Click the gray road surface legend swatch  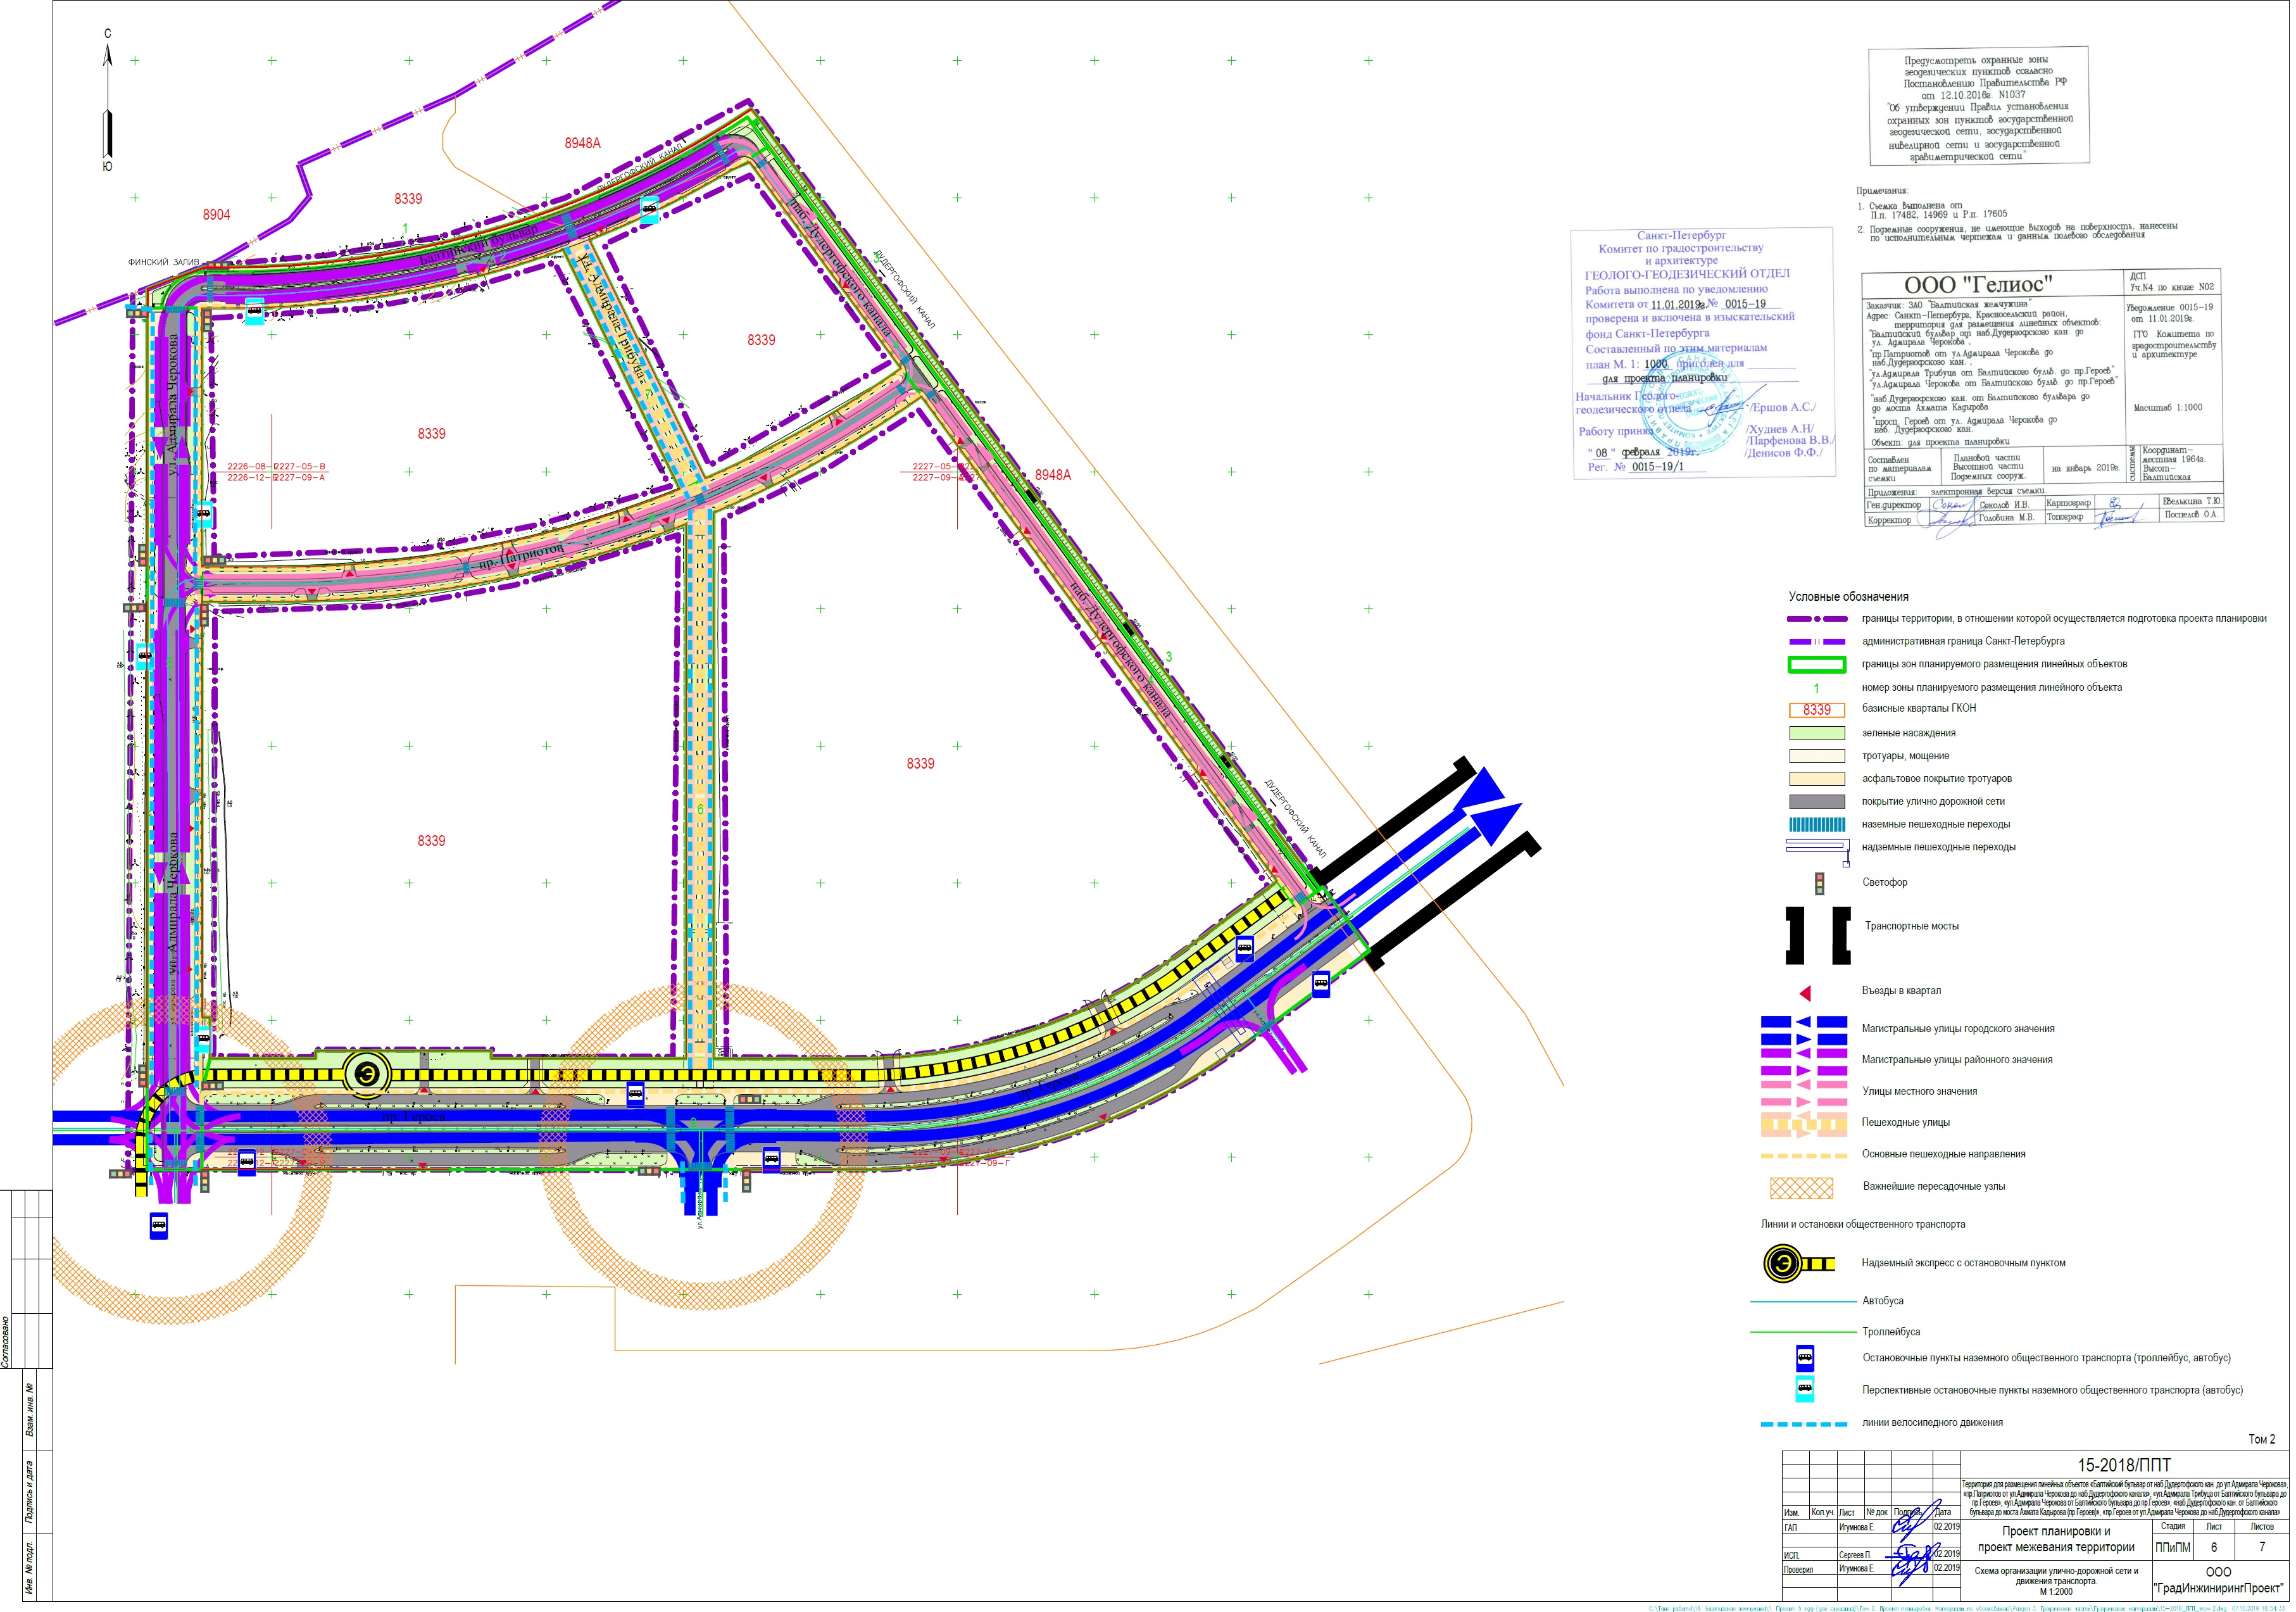(1818, 803)
